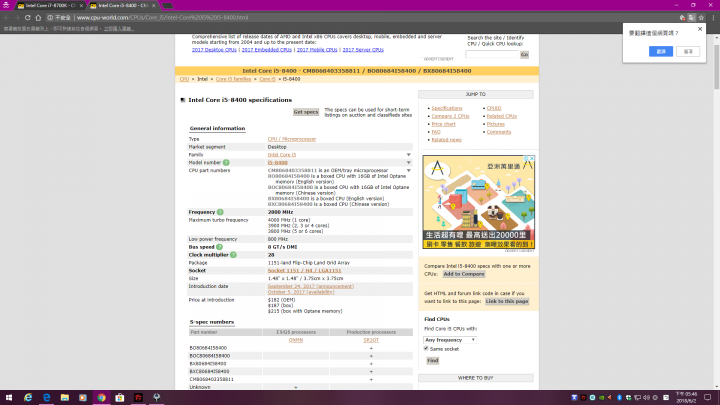Reload the page with the refresh icon
720x405 pixels.
pos(28,17)
